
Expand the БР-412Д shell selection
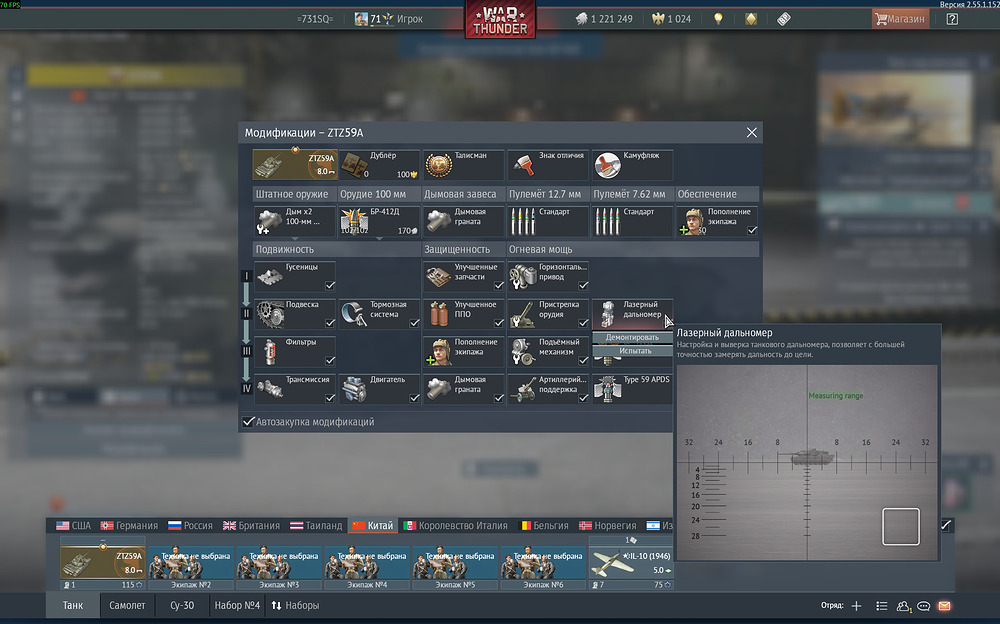pyautogui.click(x=379, y=221)
